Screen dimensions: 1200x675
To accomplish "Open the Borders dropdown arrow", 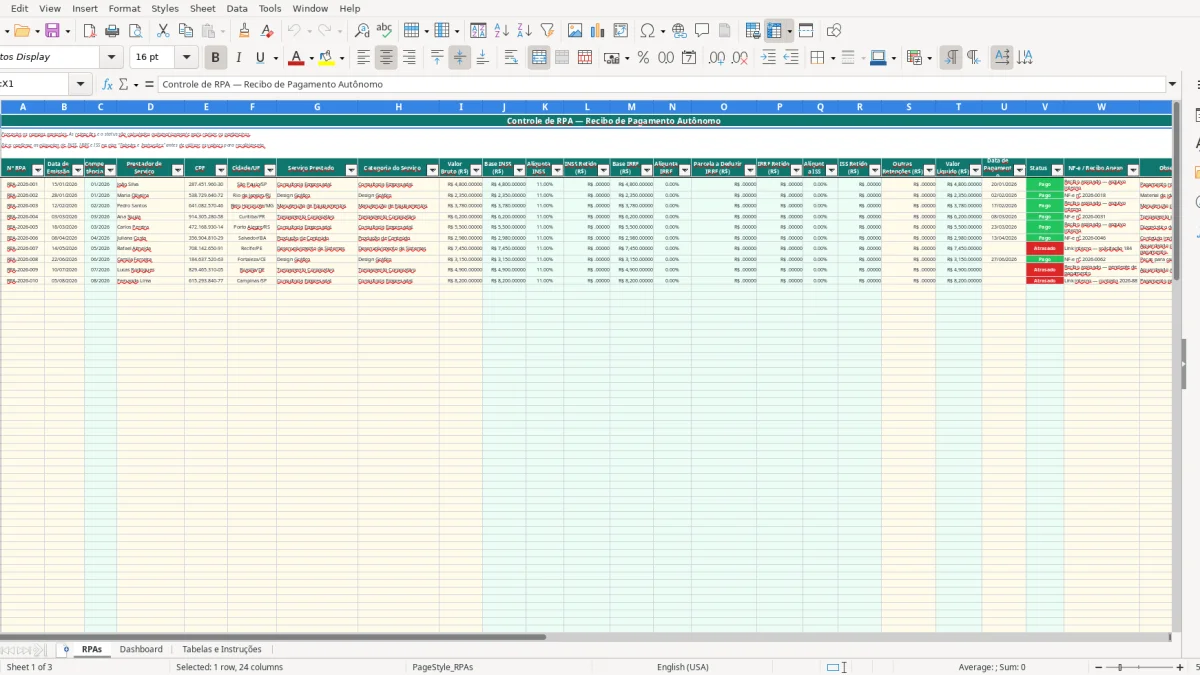I will click(x=831, y=58).
